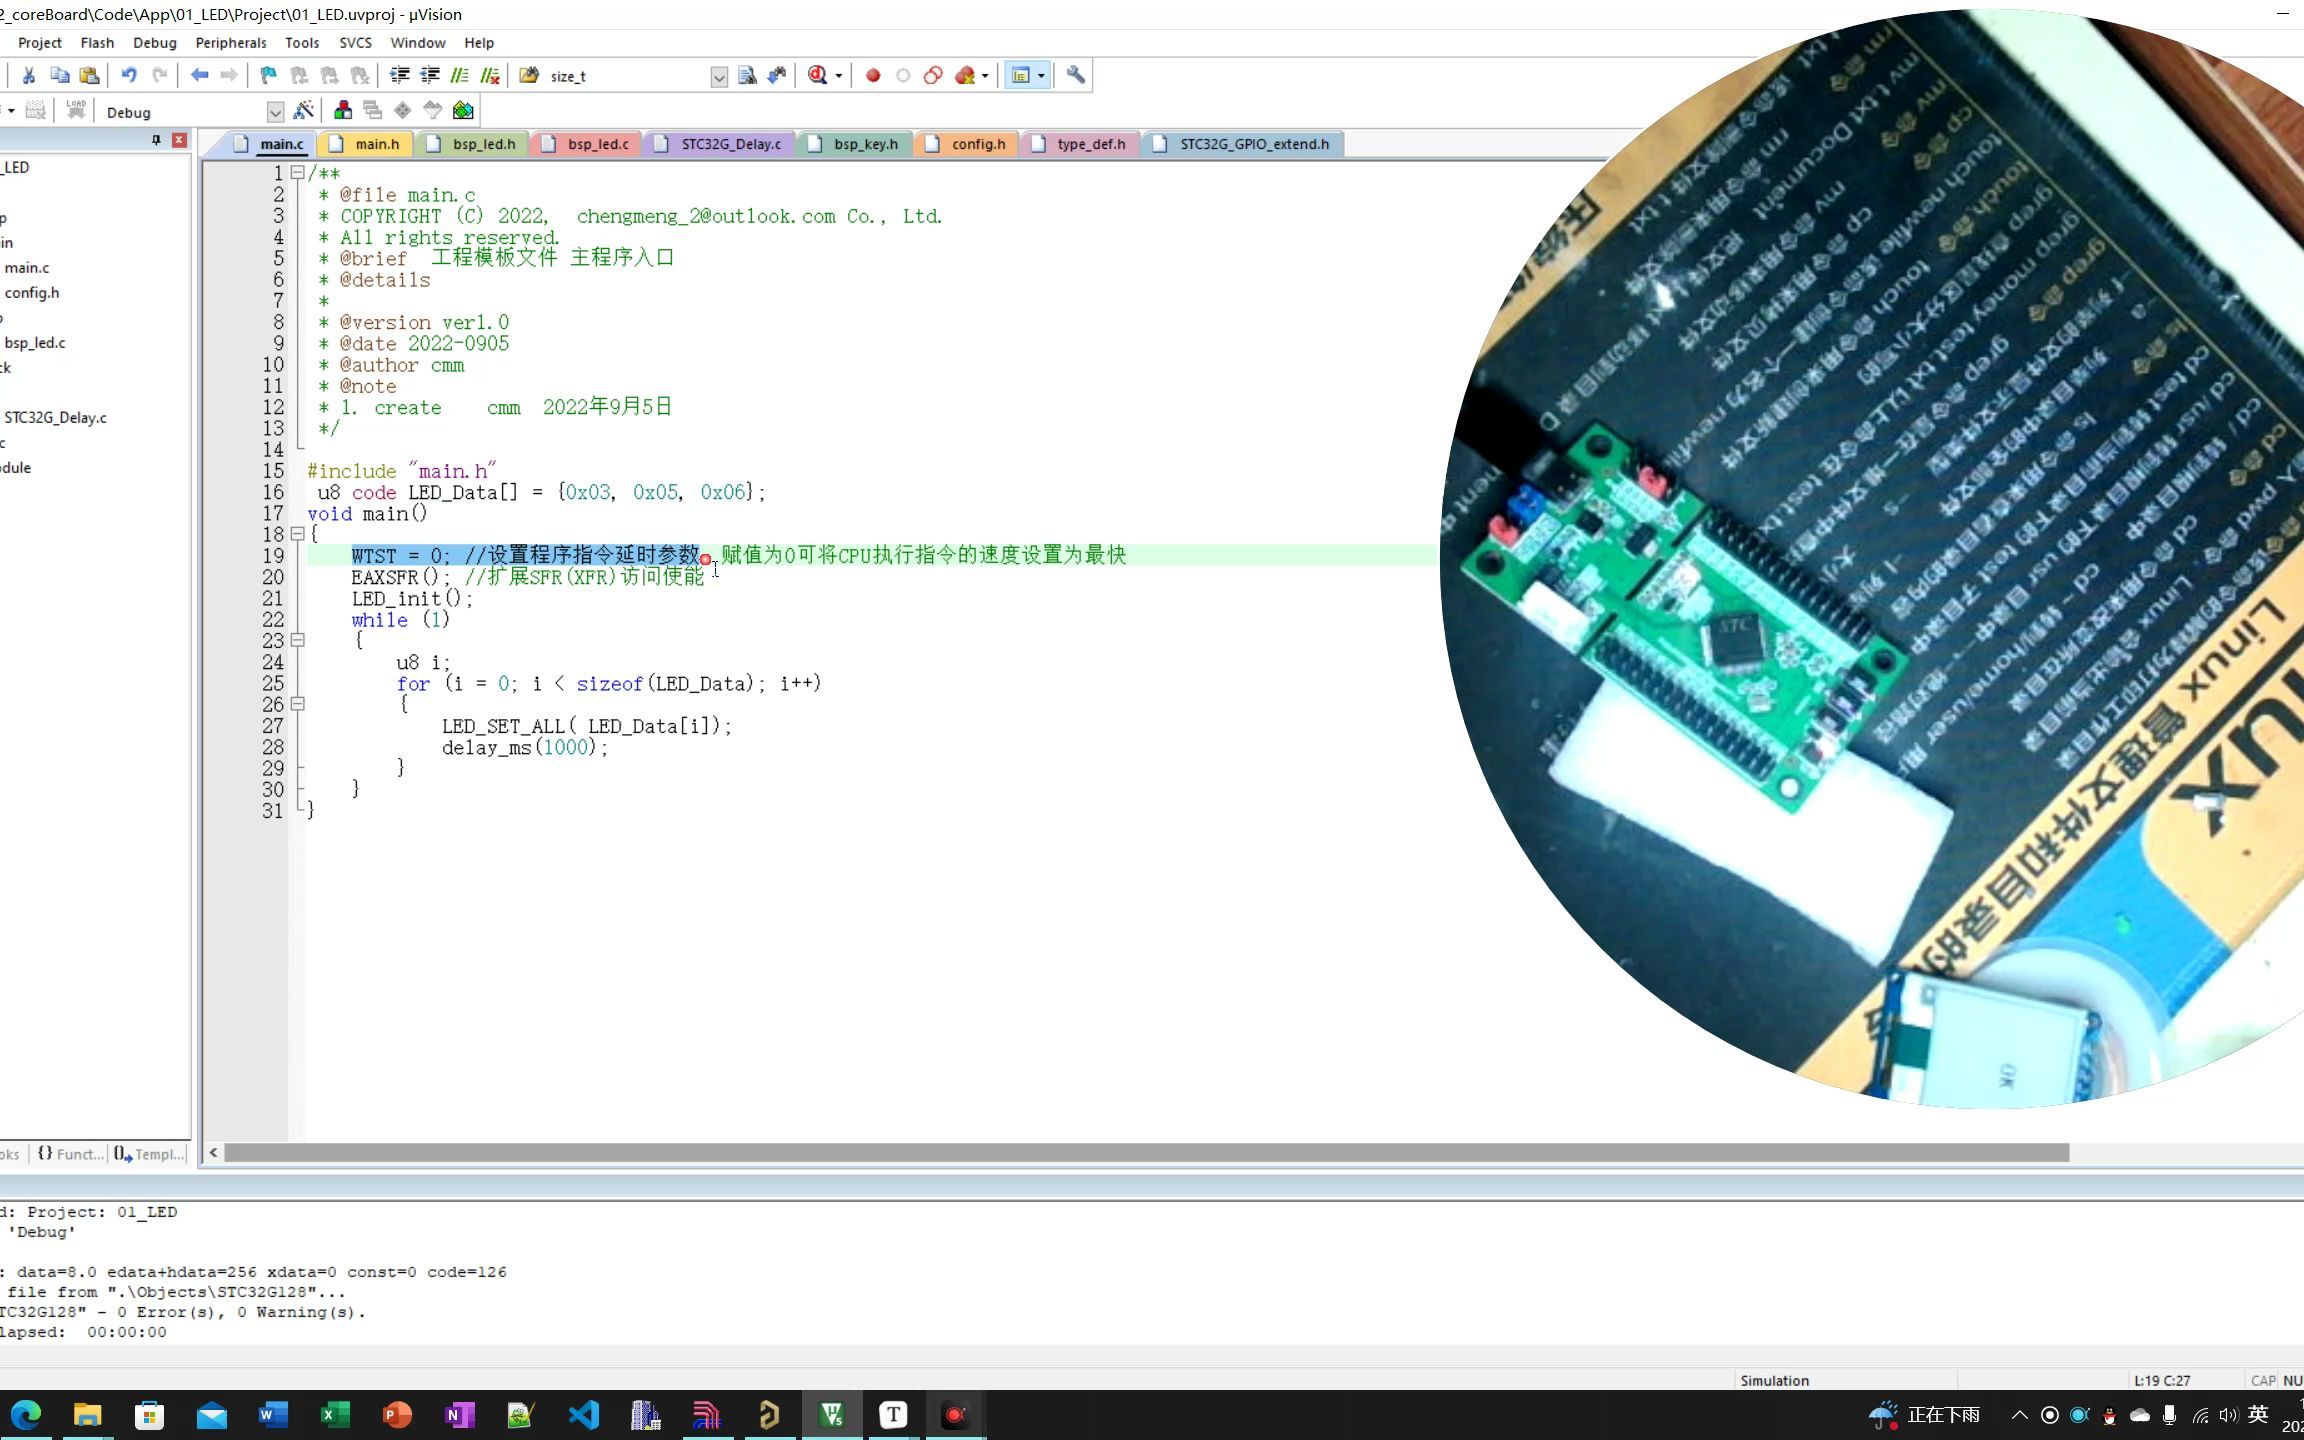The height and width of the screenshot is (1440, 2304).
Task: Expand the Debug target dropdown
Action: tap(275, 112)
